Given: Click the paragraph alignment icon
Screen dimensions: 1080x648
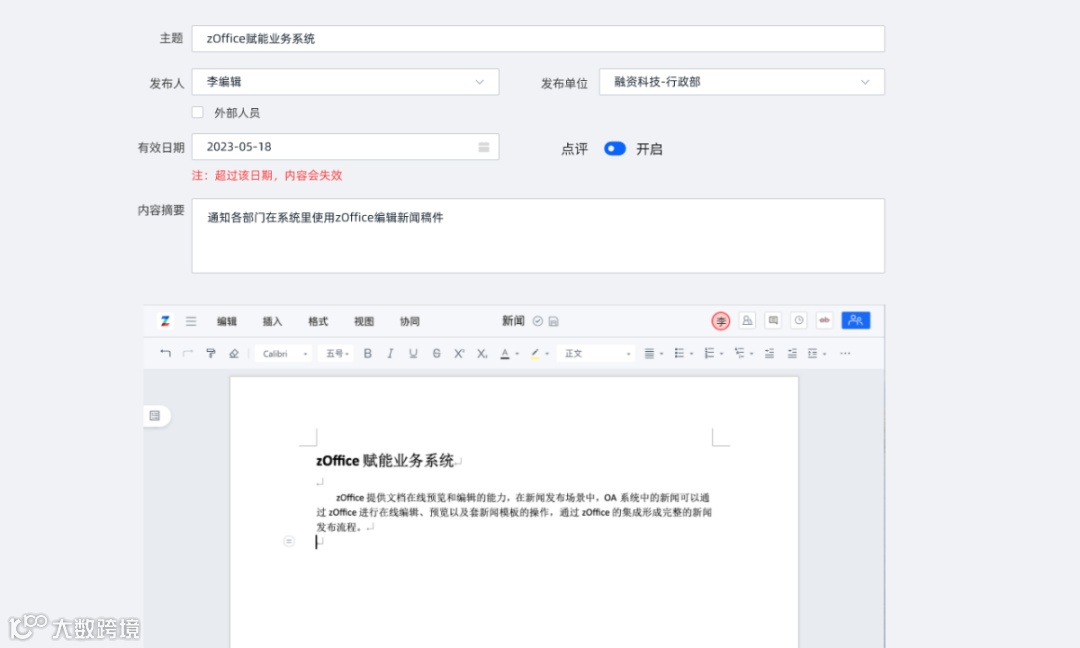Looking at the screenshot, I should tap(649, 353).
